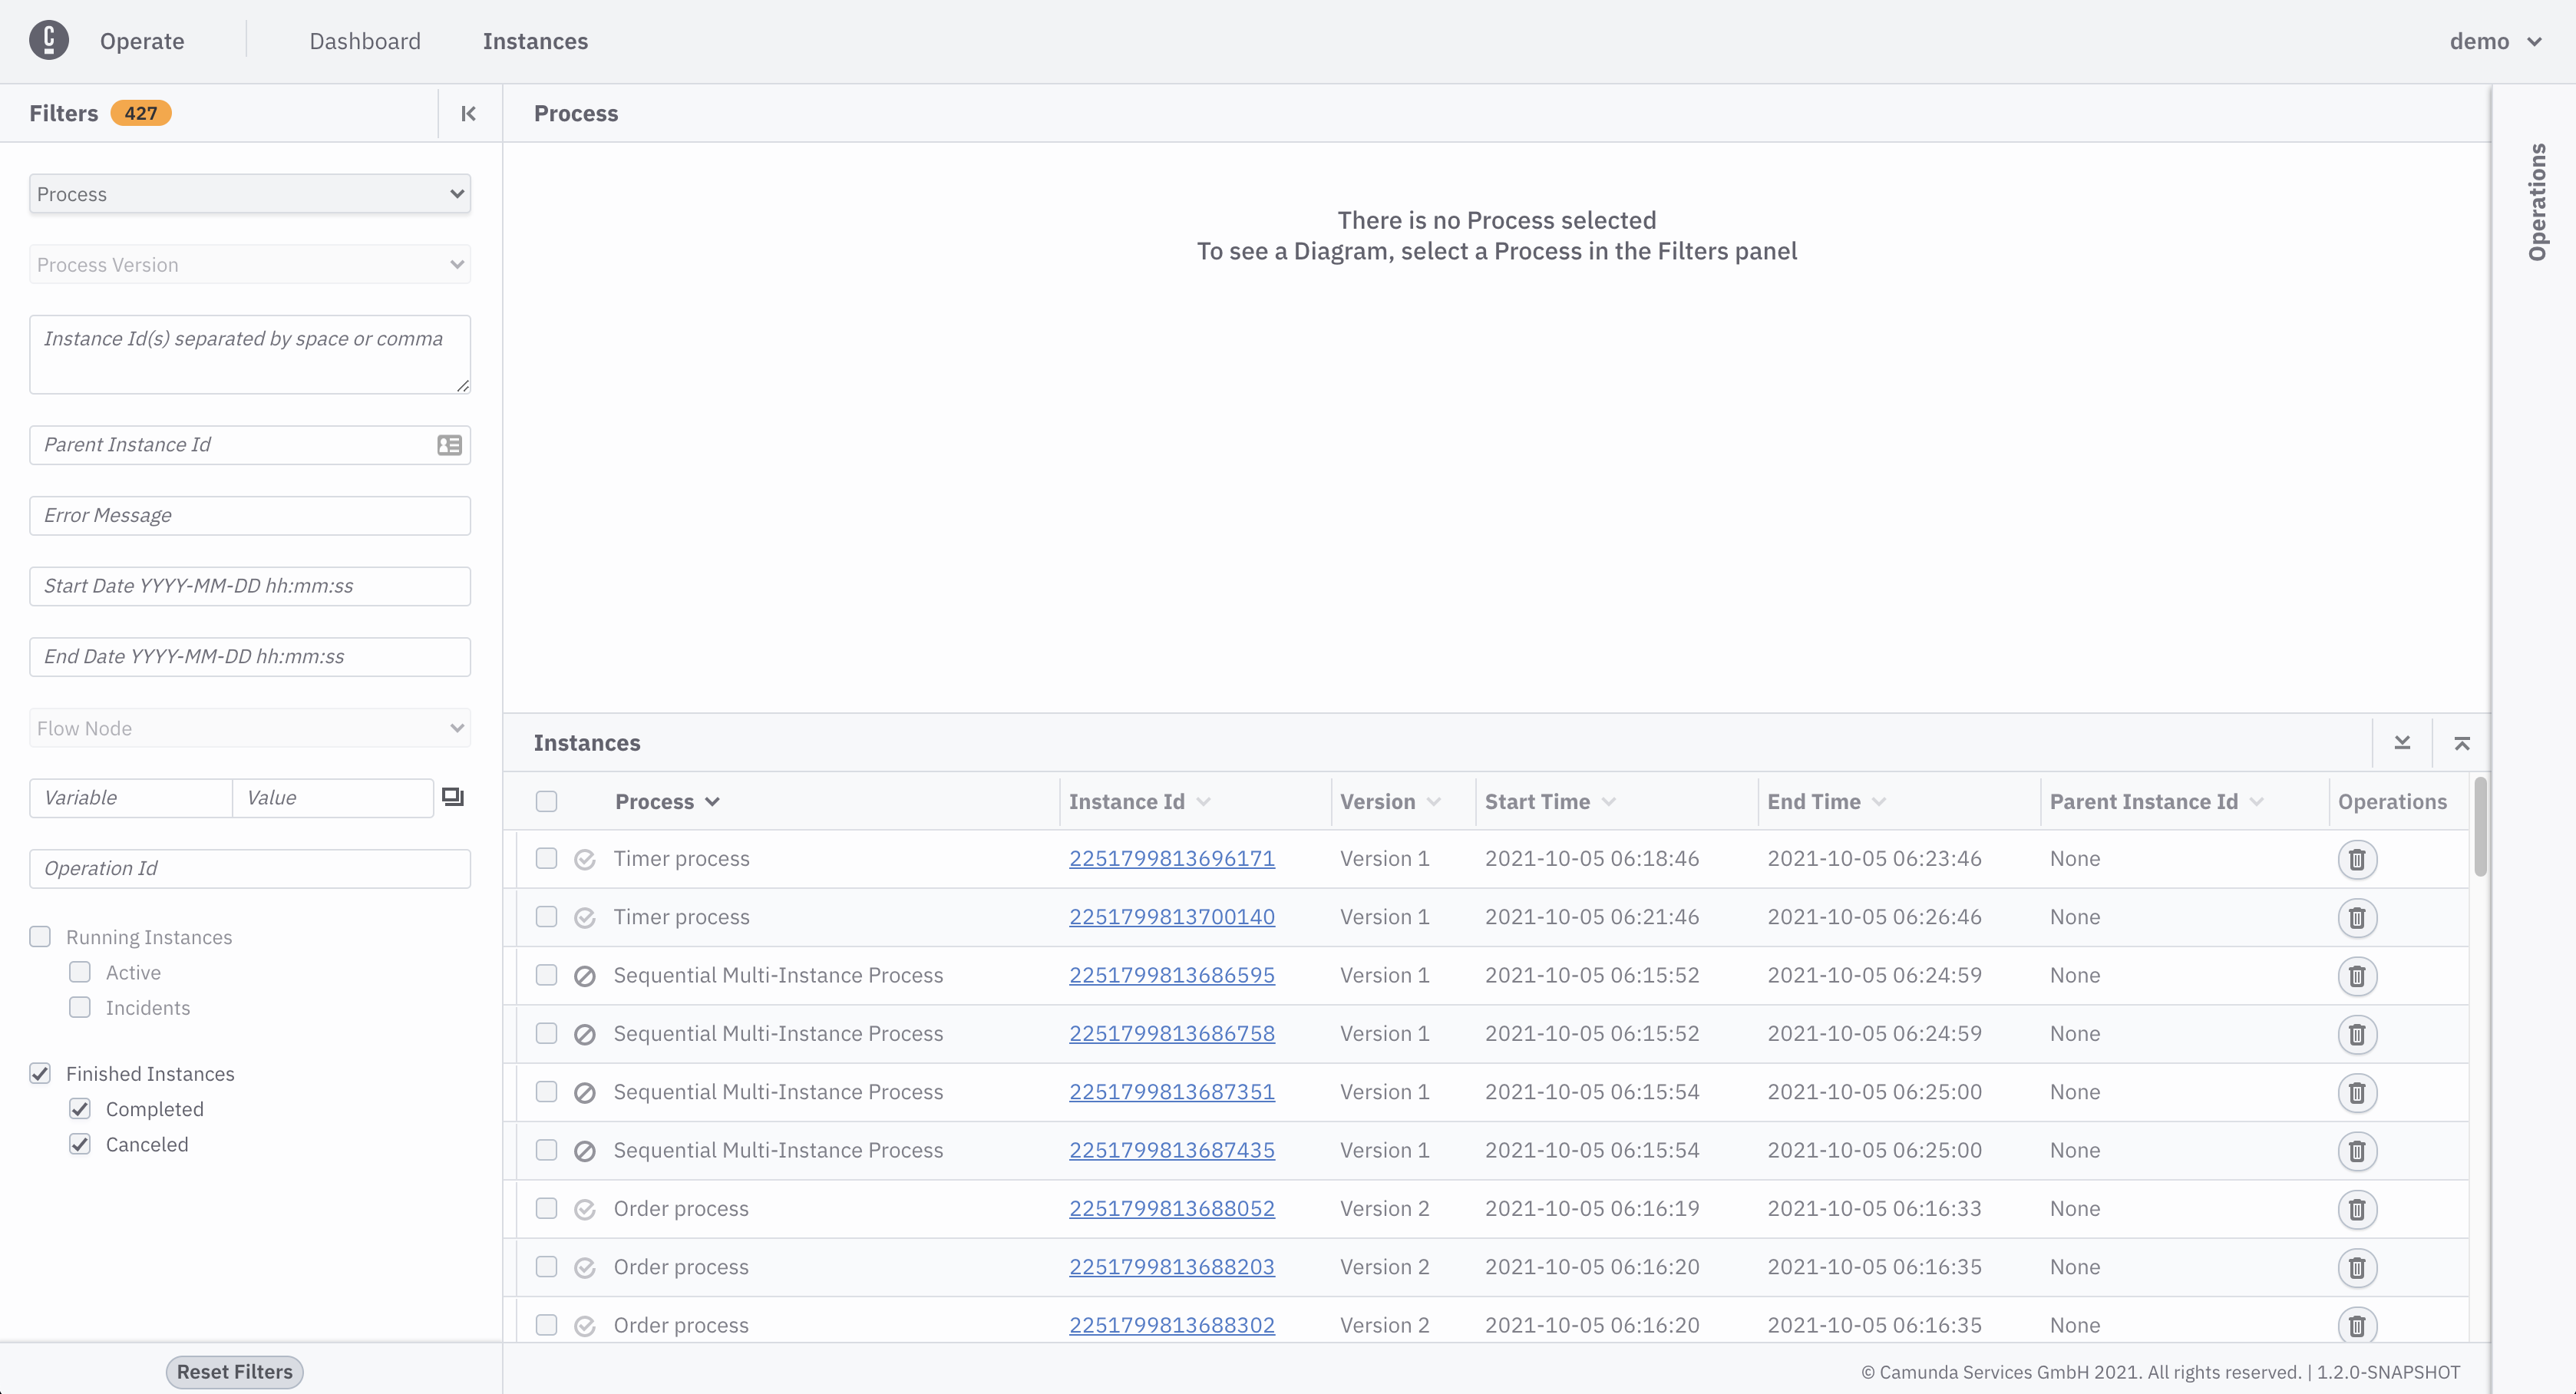Select all instances via header checkbox
This screenshot has width=2576, height=1394.
[x=547, y=801]
